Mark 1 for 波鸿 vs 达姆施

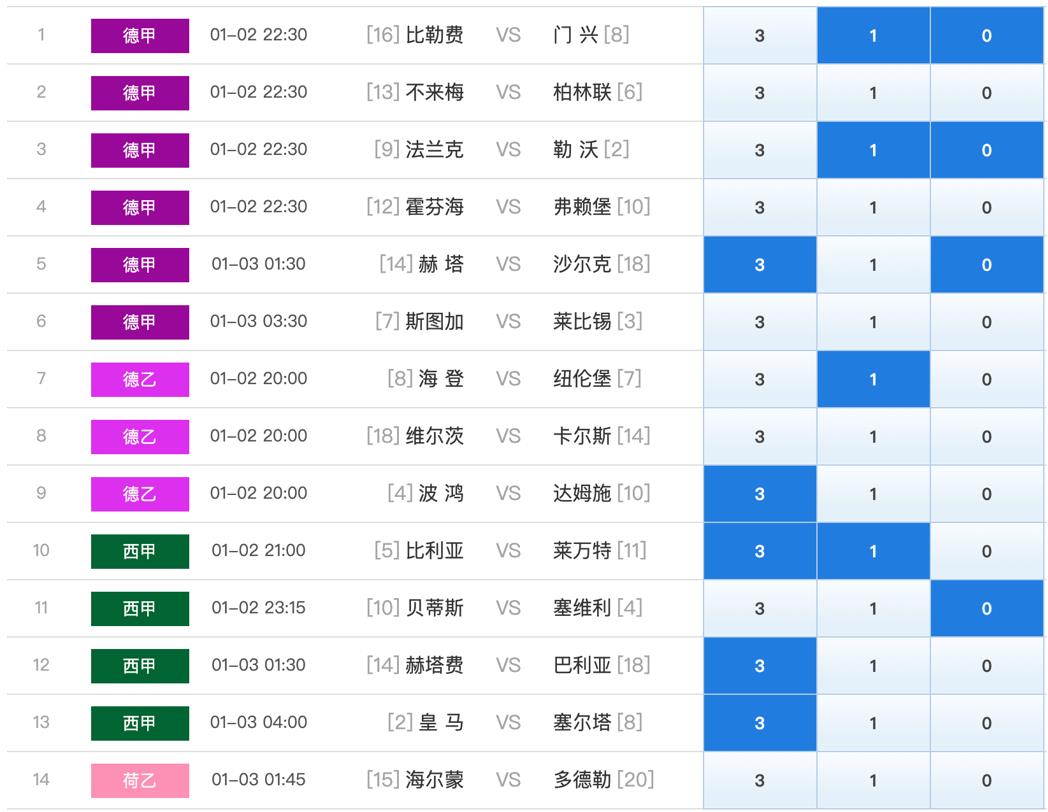click(x=873, y=494)
